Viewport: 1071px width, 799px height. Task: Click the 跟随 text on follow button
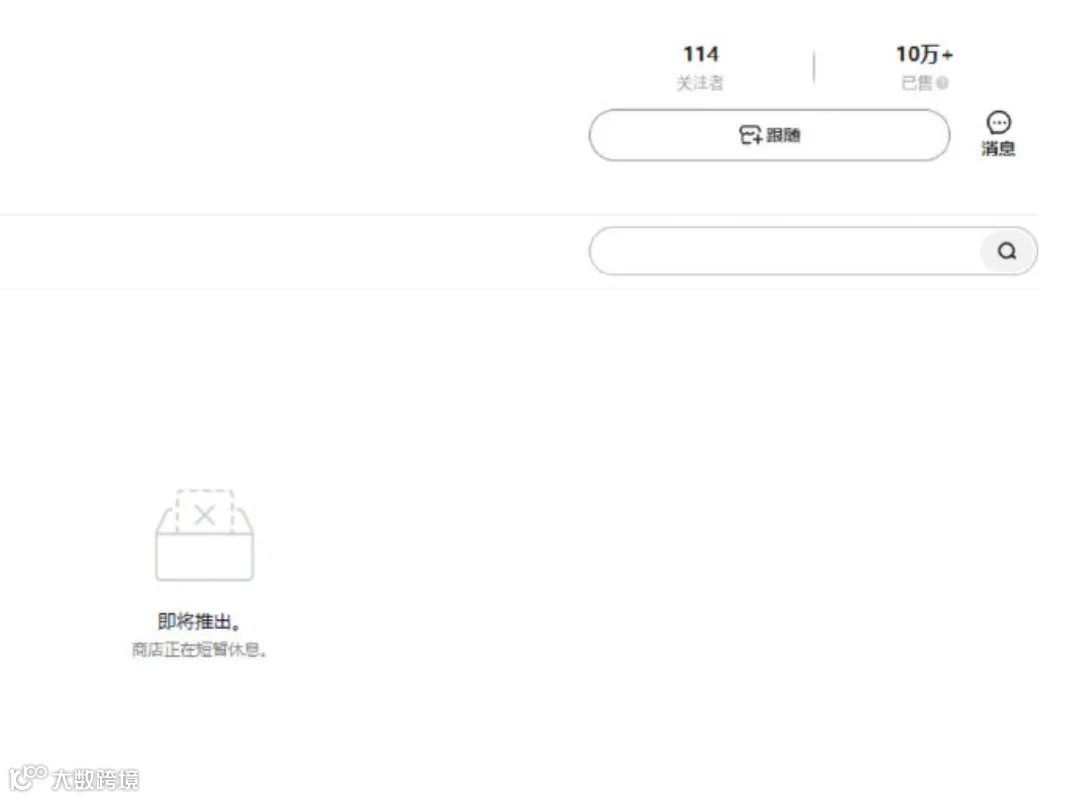(x=783, y=135)
